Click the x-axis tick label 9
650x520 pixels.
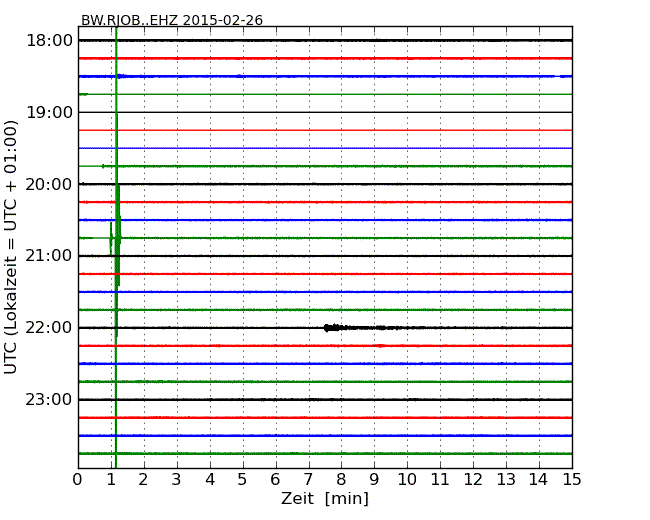pos(374,480)
